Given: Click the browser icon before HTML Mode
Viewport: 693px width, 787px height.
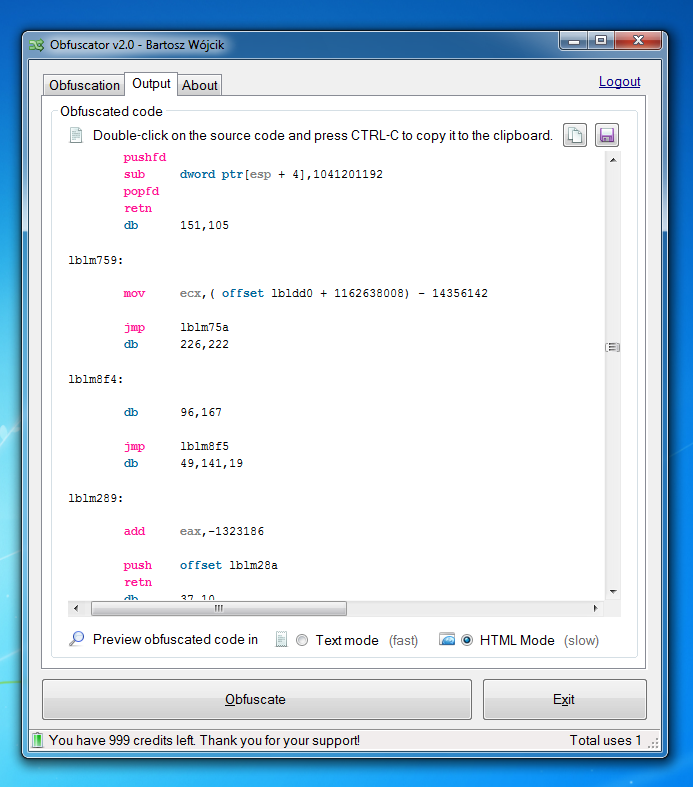Looking at the screenshot, I should click(x=447, y=639).
